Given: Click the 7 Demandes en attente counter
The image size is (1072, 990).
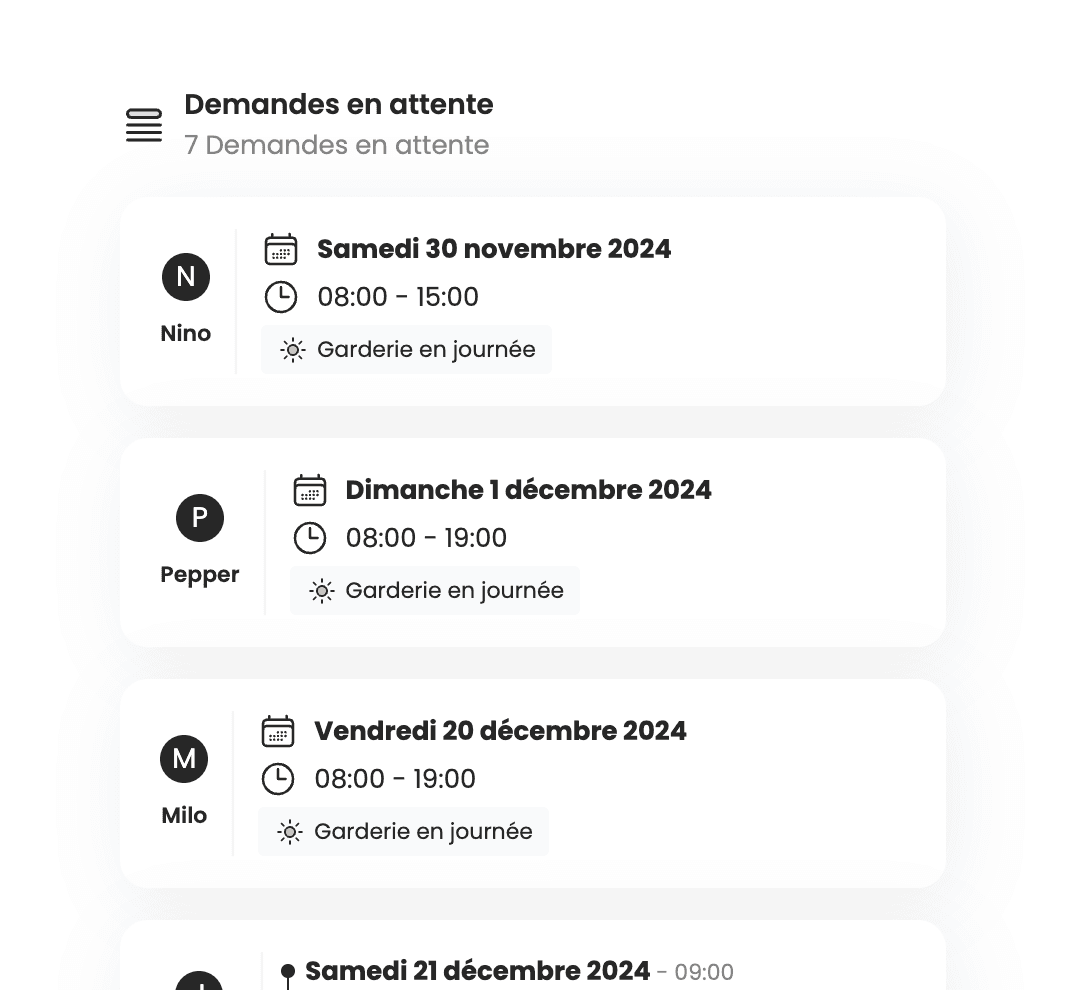Looking at the screenshot, I should coord(336,145).
